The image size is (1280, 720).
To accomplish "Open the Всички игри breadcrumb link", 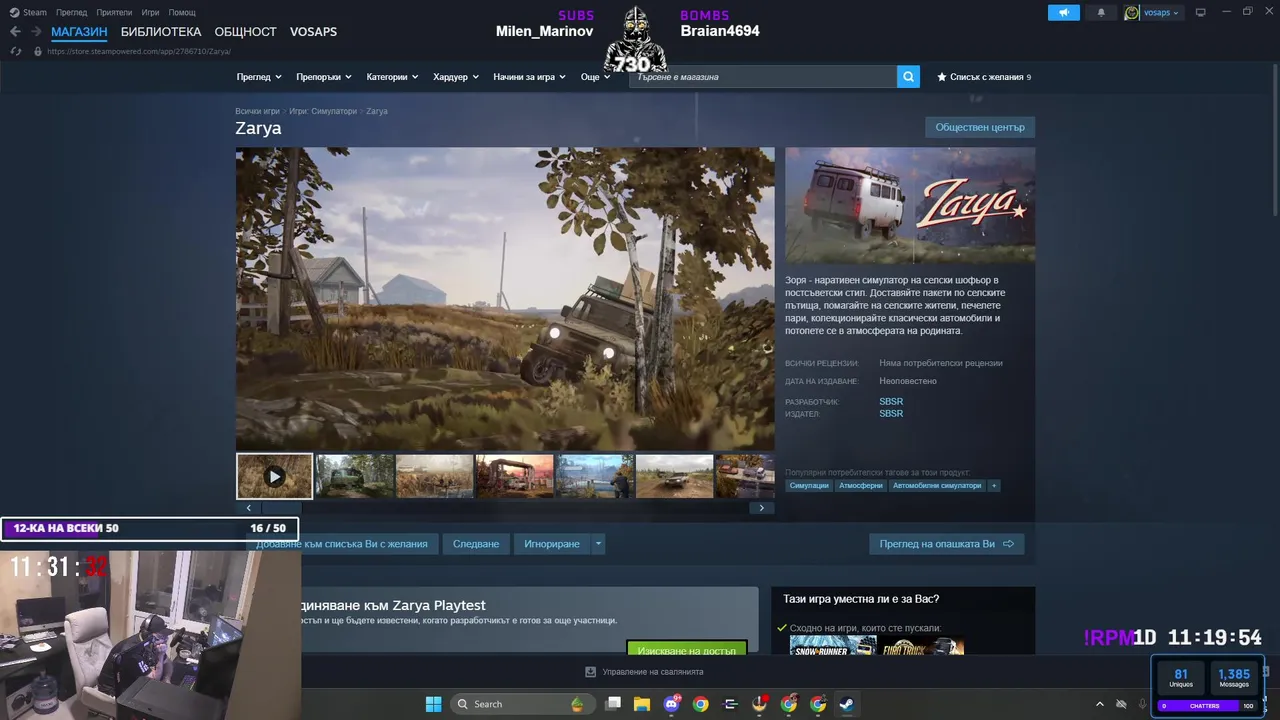I will click(x=257, y=111).
